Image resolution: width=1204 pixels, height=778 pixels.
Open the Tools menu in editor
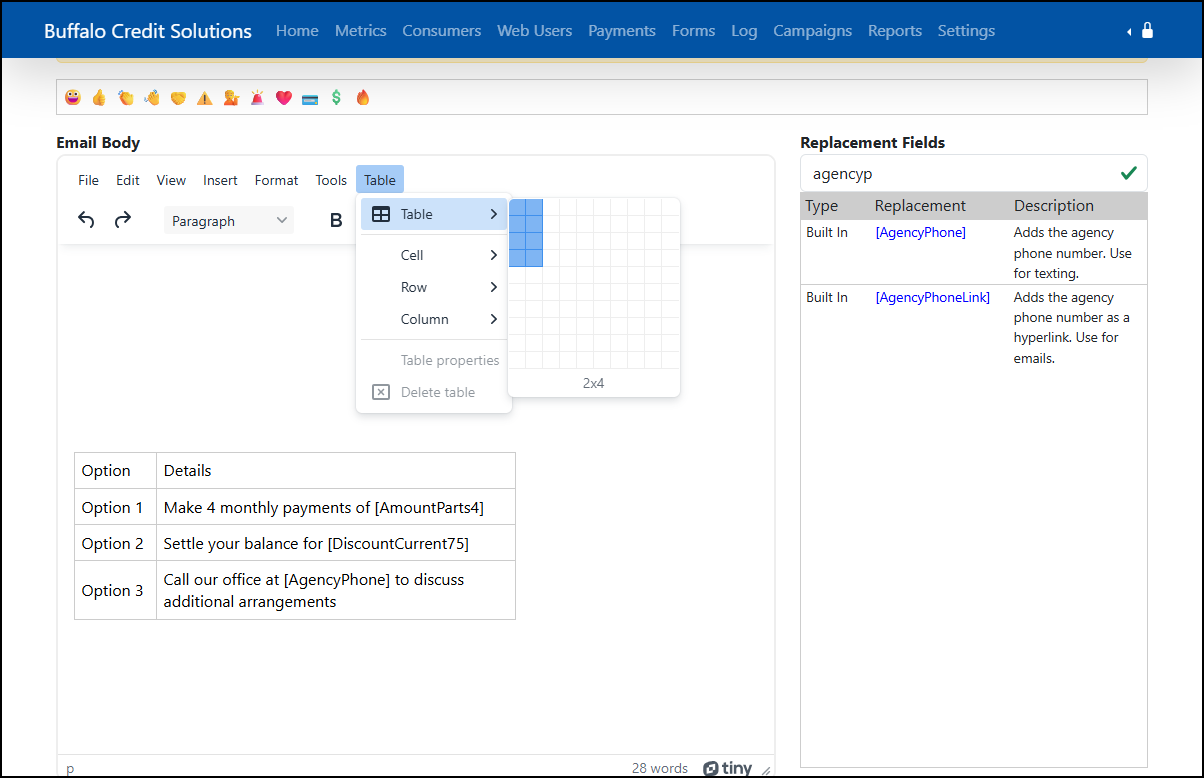(x=331, y=180)
